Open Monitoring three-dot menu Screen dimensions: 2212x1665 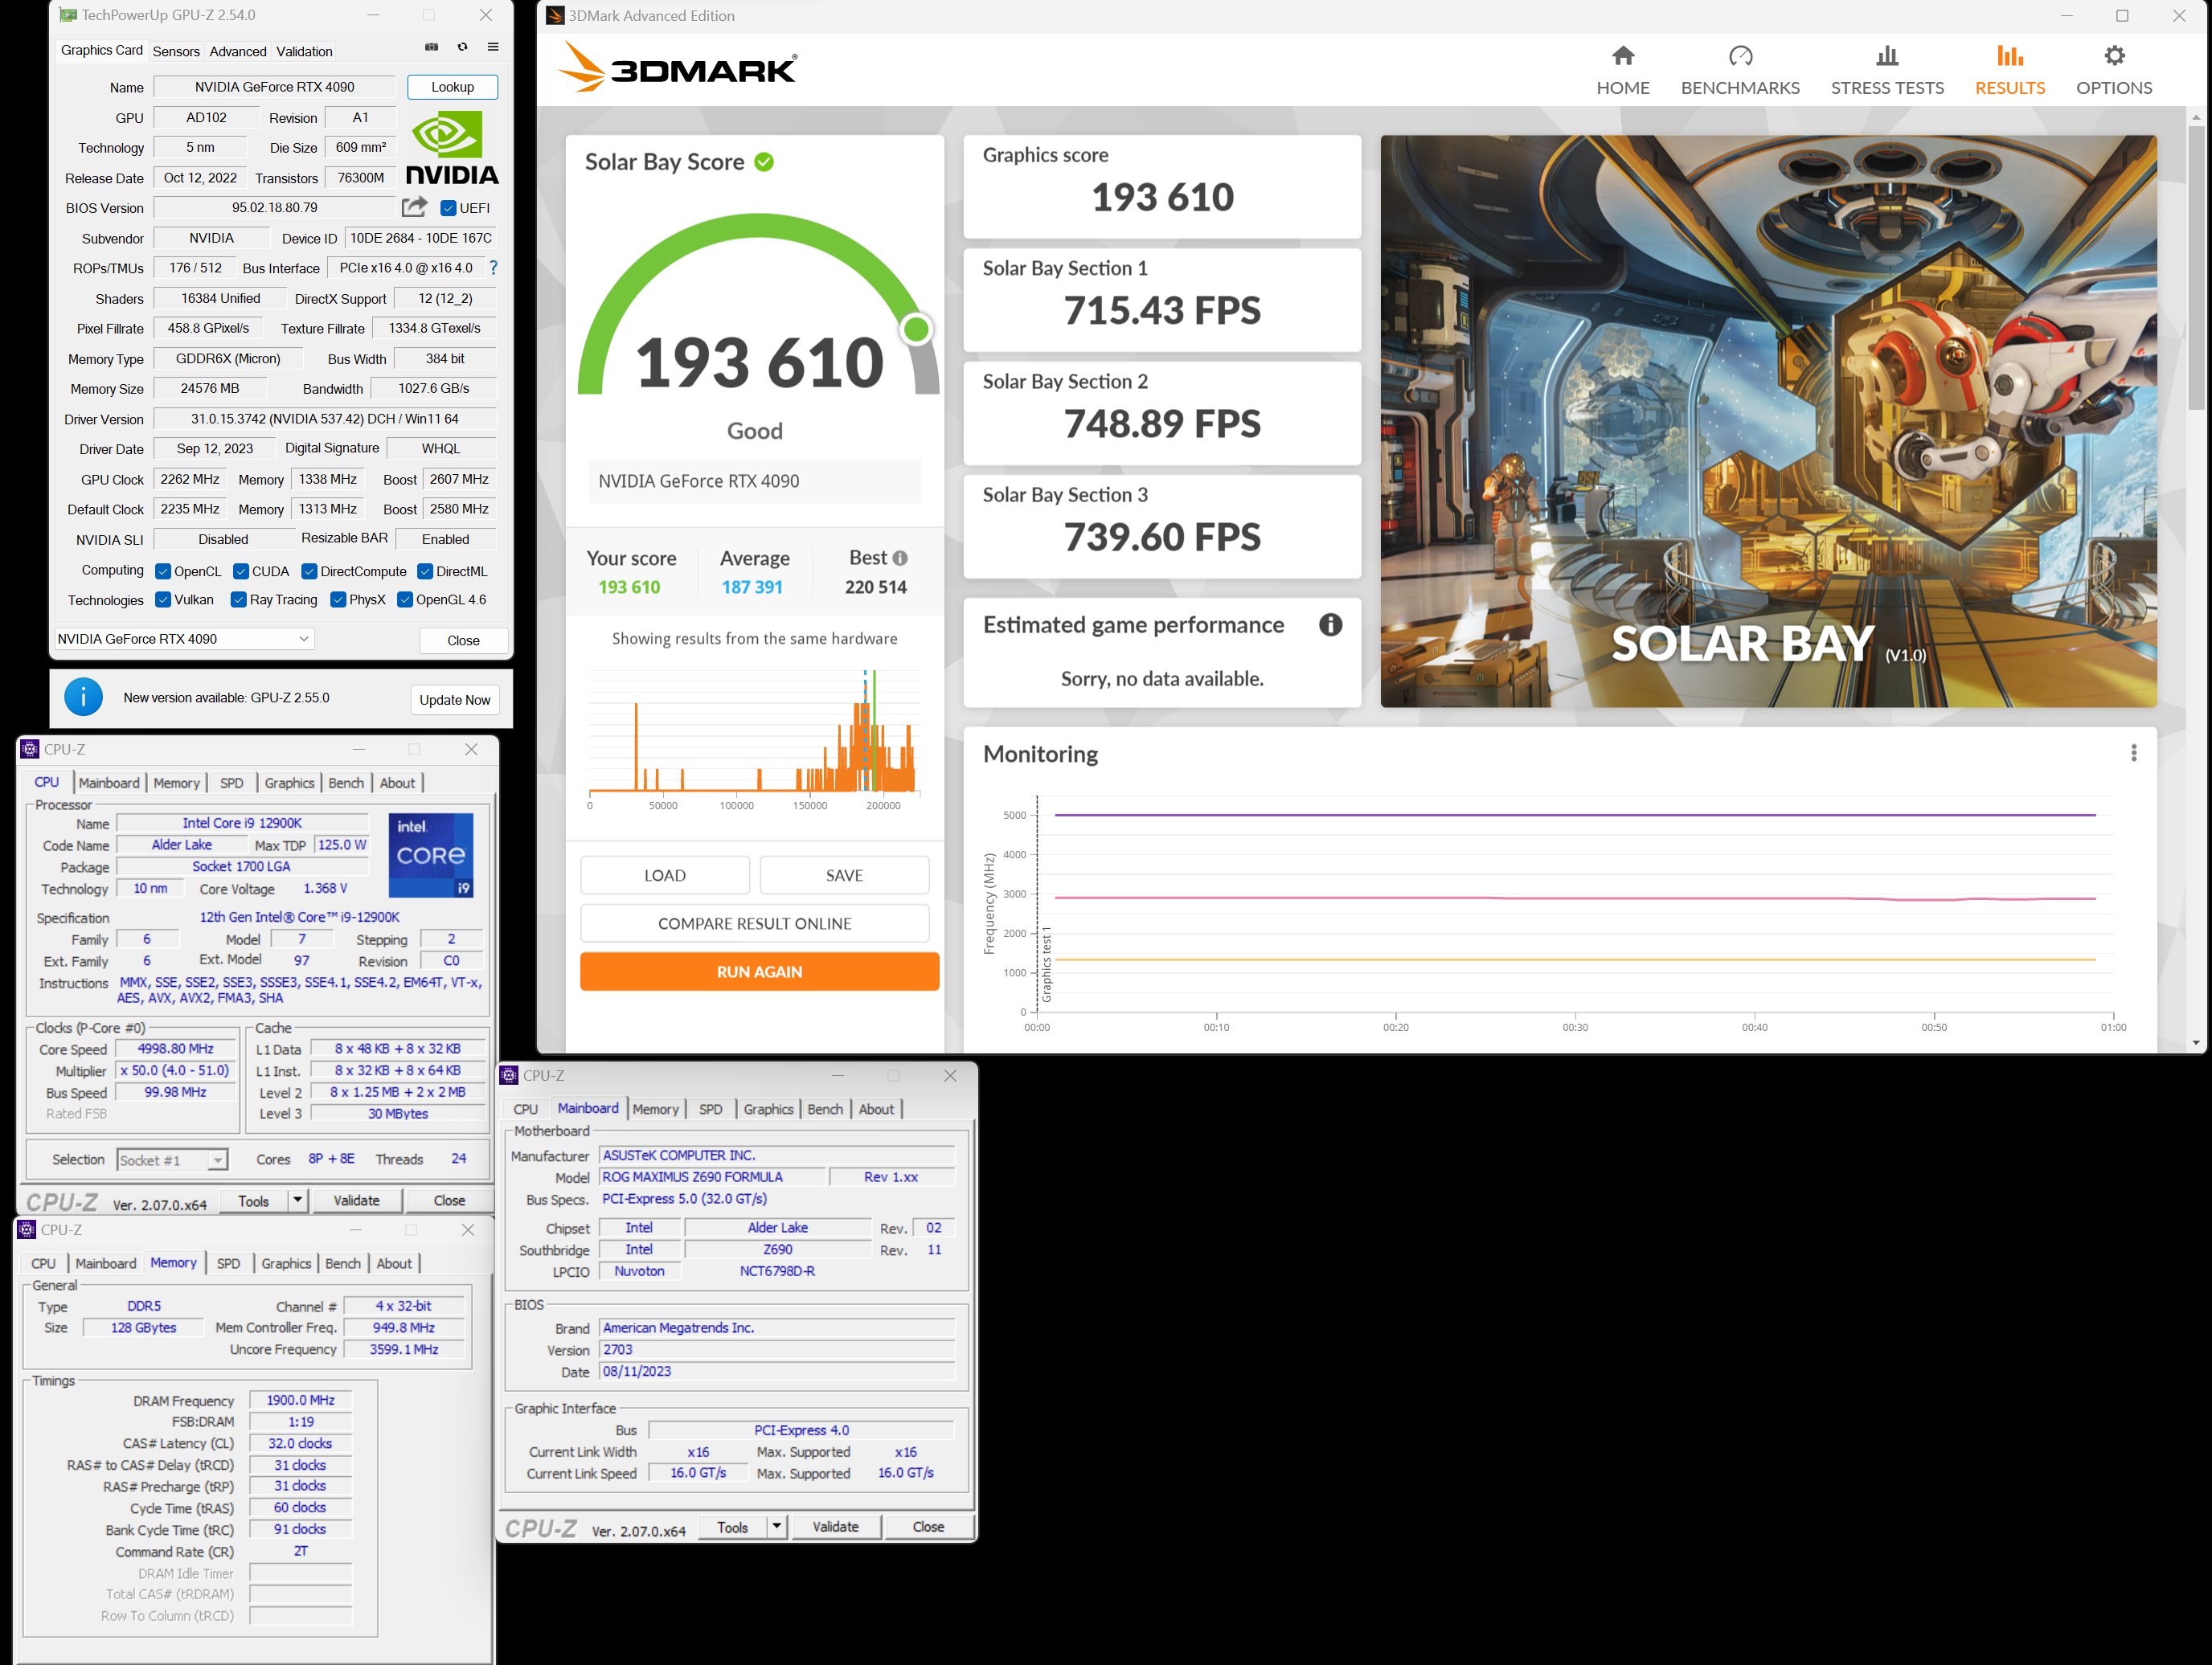point(2134,753)
